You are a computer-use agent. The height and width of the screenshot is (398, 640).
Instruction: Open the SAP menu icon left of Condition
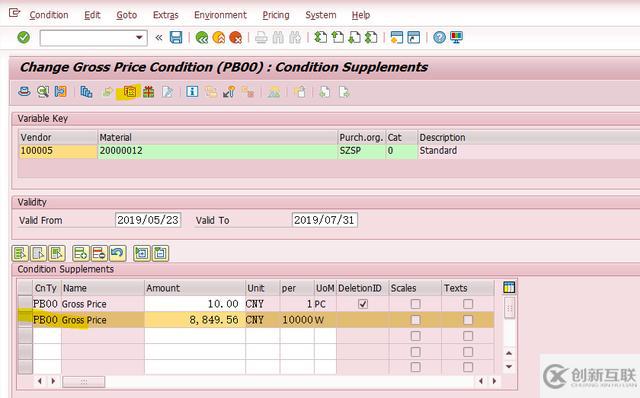tap(15, 13)
